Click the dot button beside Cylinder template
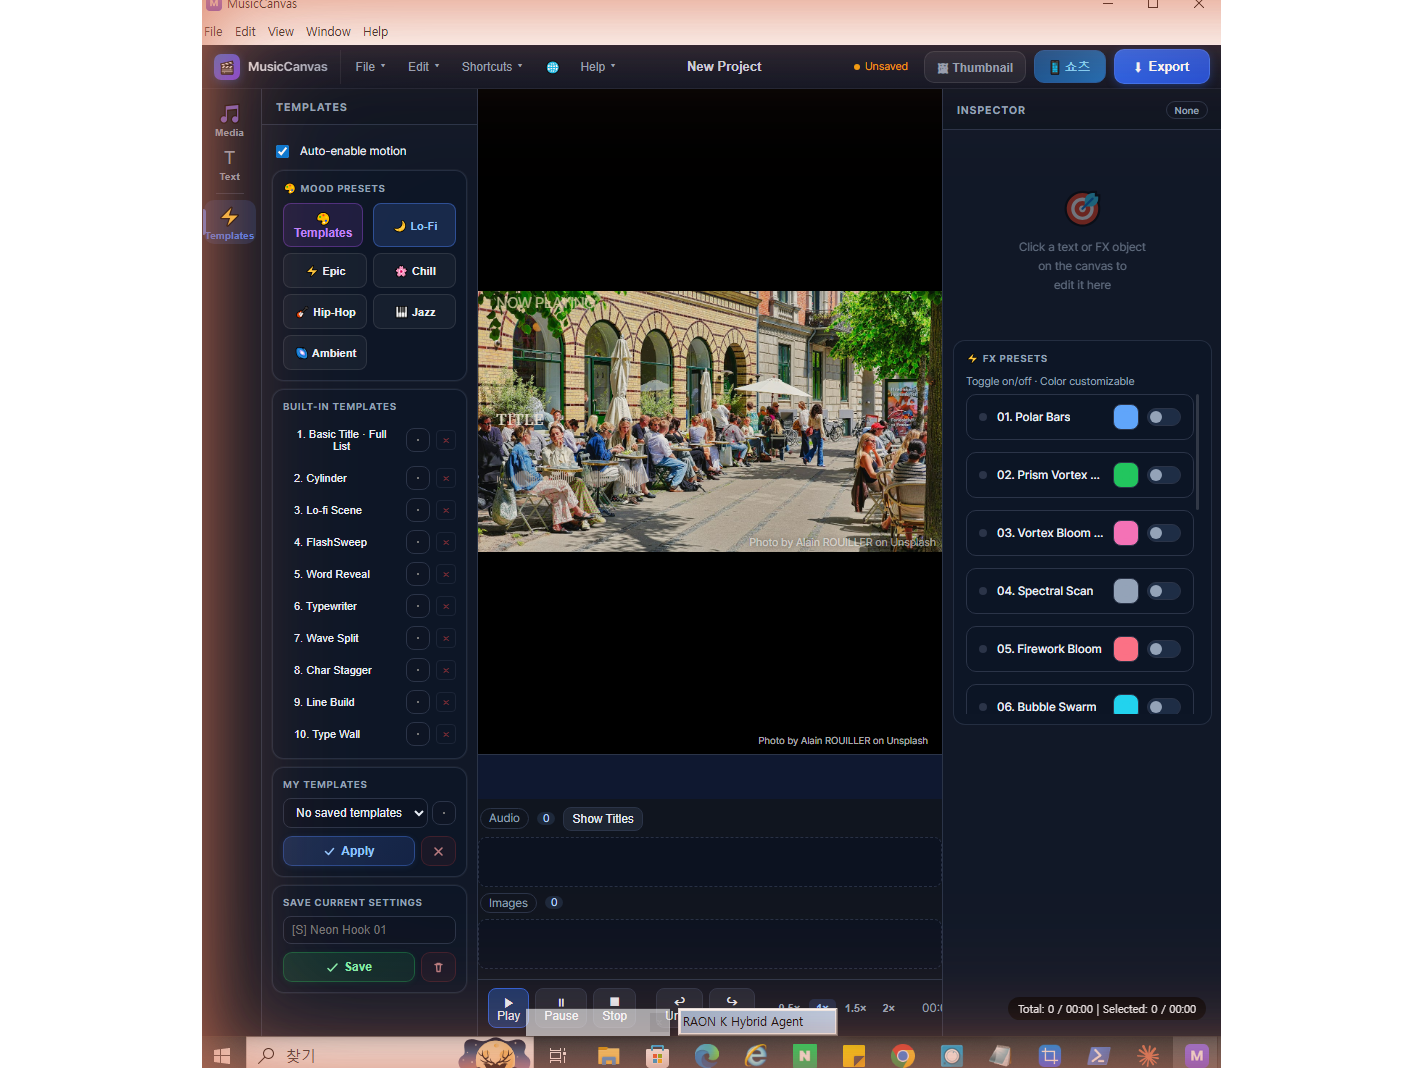 (x=418, y=478)
